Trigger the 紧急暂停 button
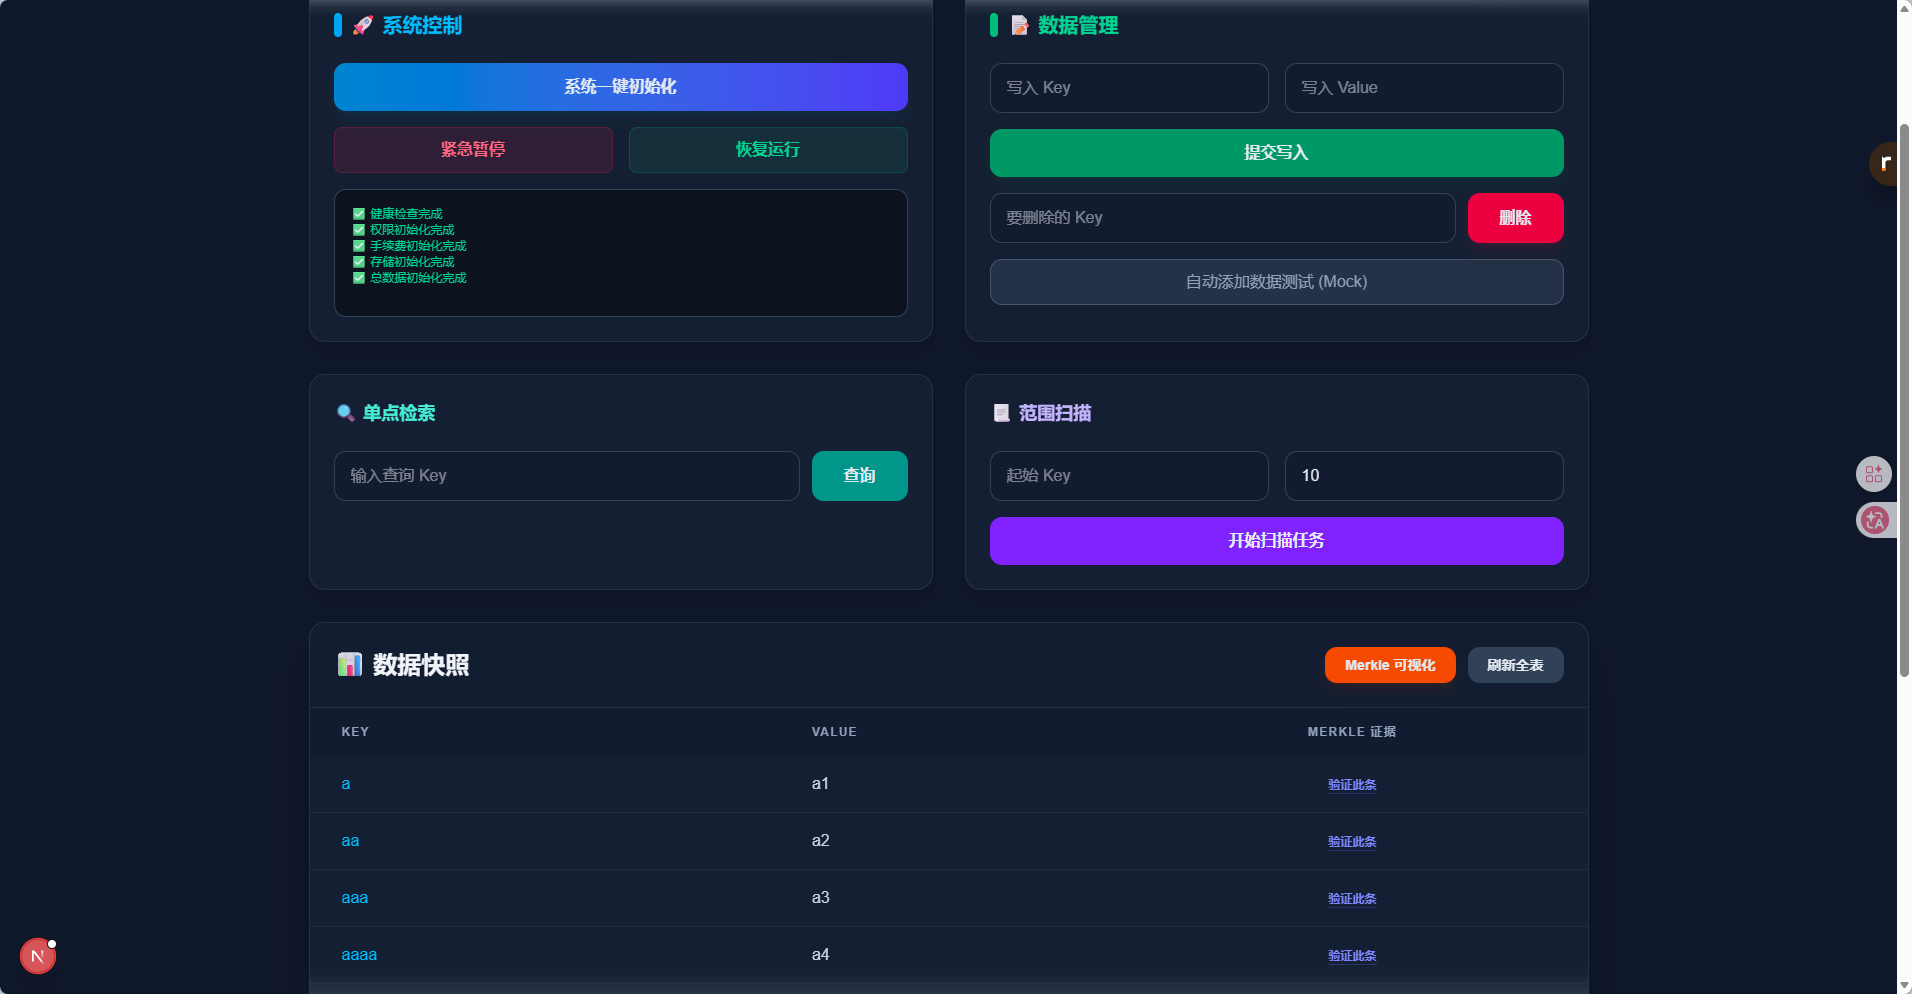1912x994 pixels. pyautogui.click(x=473, y=150)
